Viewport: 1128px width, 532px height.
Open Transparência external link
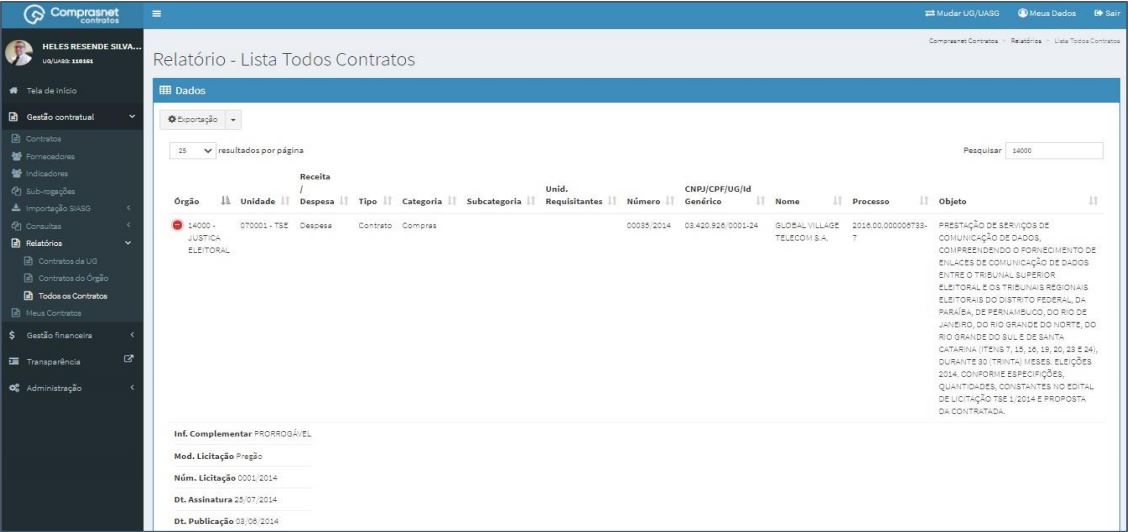tap(72, 362)
